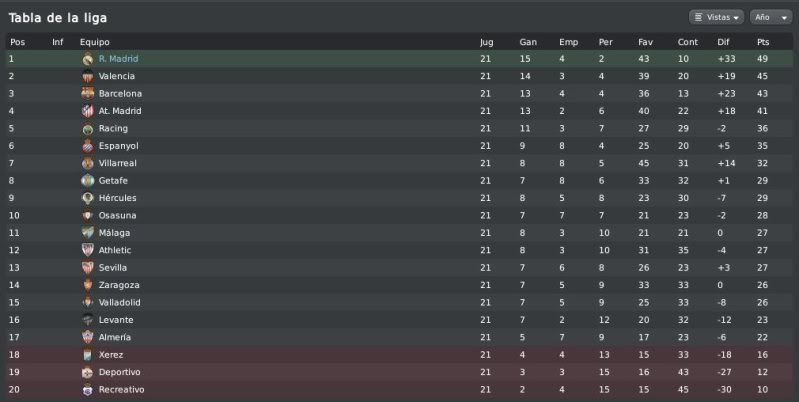799x402 pixels.
Task: Expand the Año dropdown selector
Action: [x=771, y=17]
